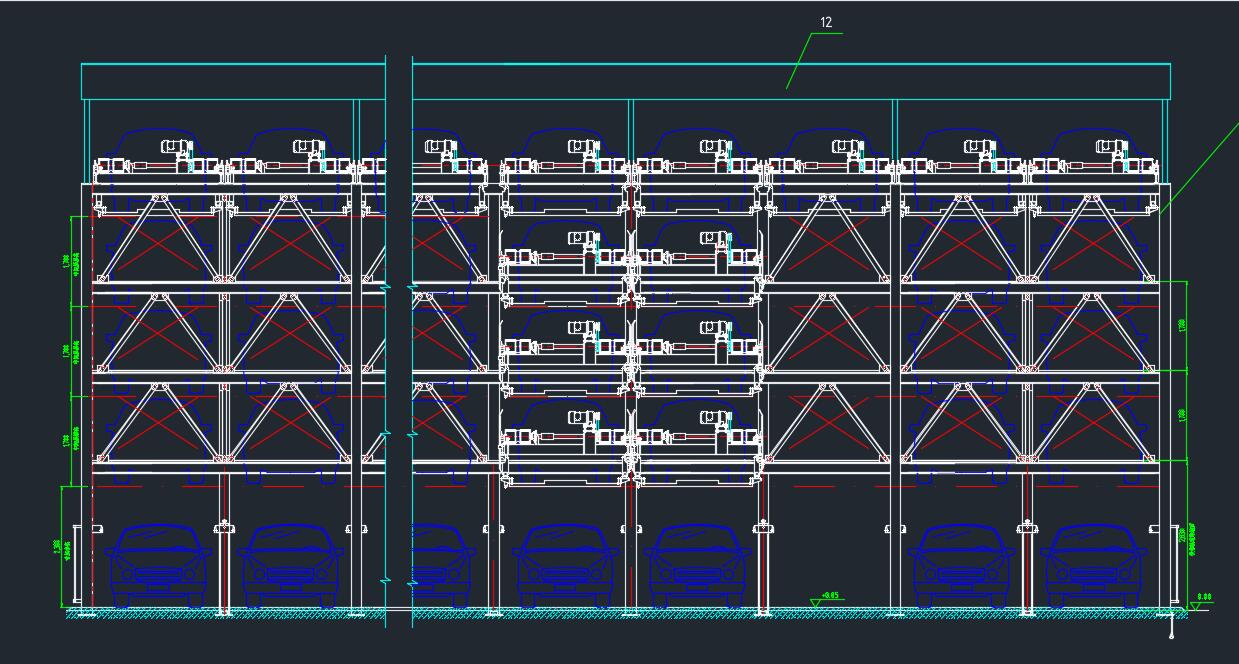Click the uppermost right-side green dimension text

pos(1182,326)
